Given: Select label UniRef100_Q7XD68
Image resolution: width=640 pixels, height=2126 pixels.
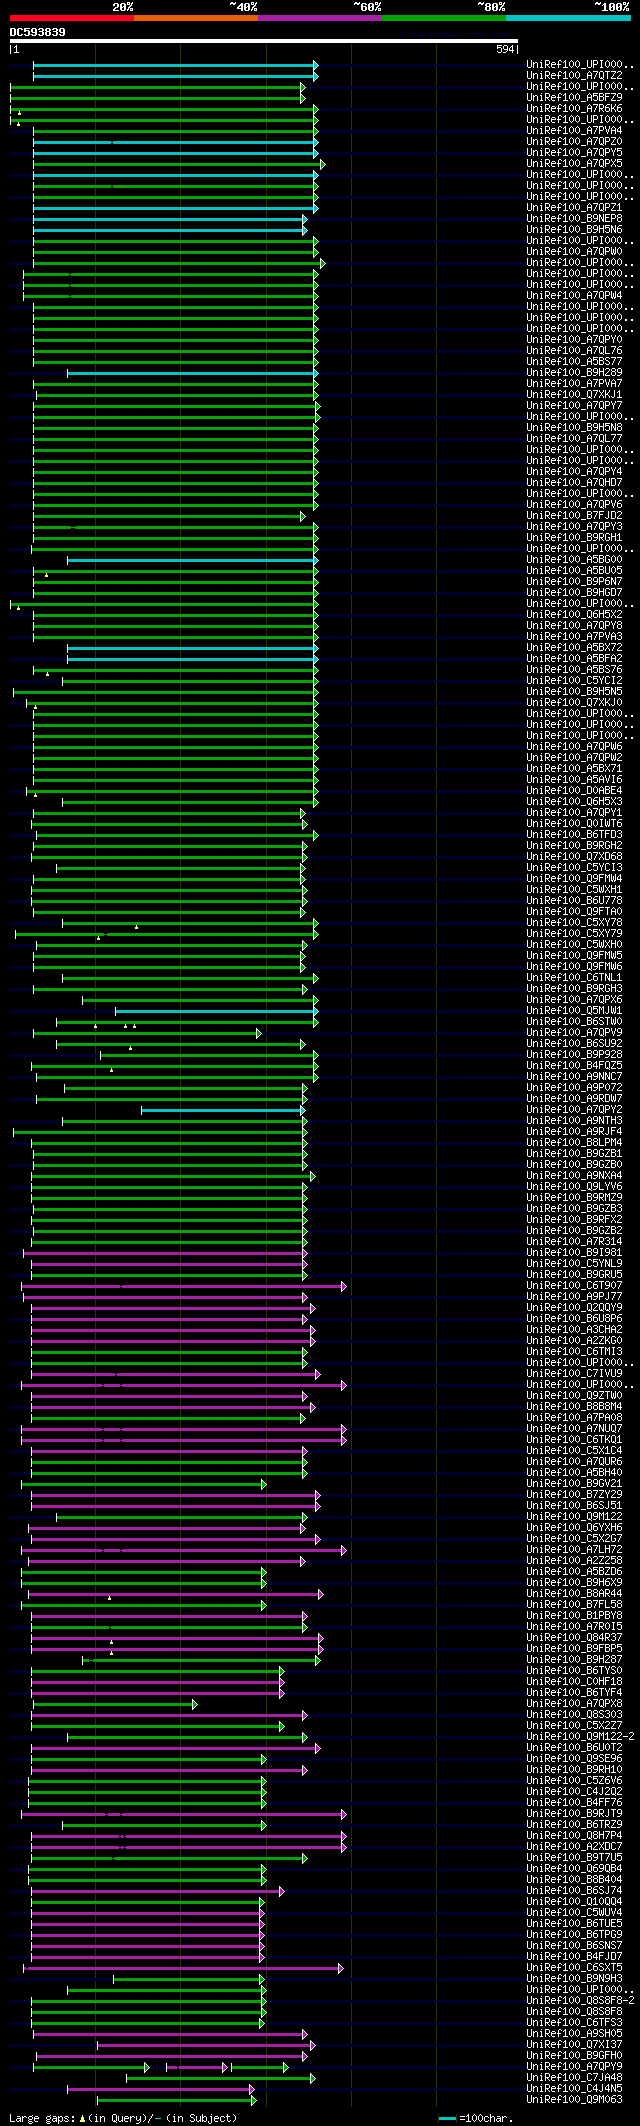Looking at the screenshot, I should [x=574, y=857].
